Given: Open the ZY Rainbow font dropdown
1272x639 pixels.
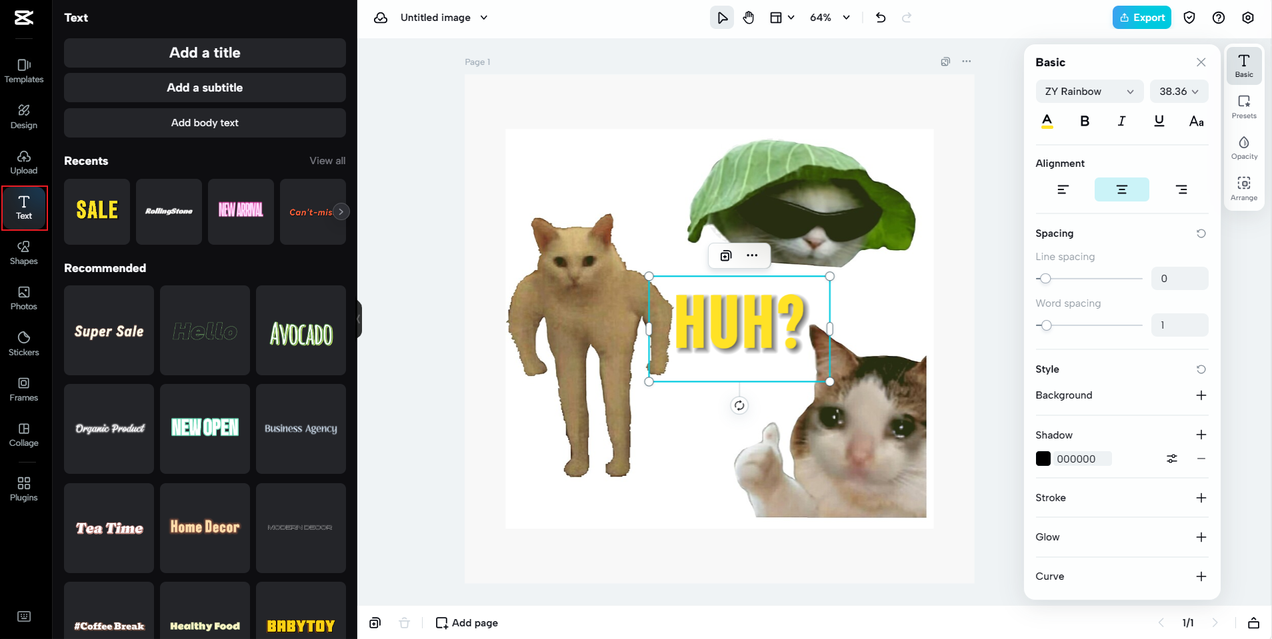Looking at the screenshot, I should pyautogui.click(x=1090, y=91).
